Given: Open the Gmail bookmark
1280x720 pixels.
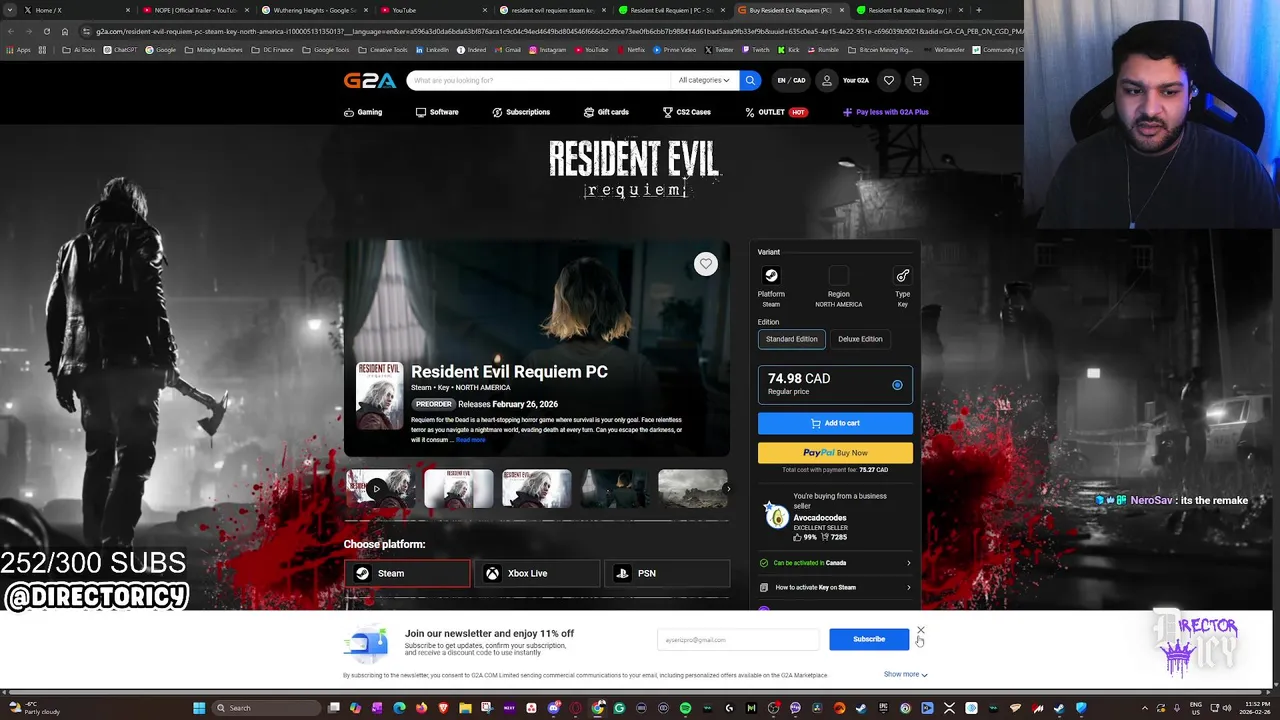Looking at the screenshot, I should tap(508, 50).
